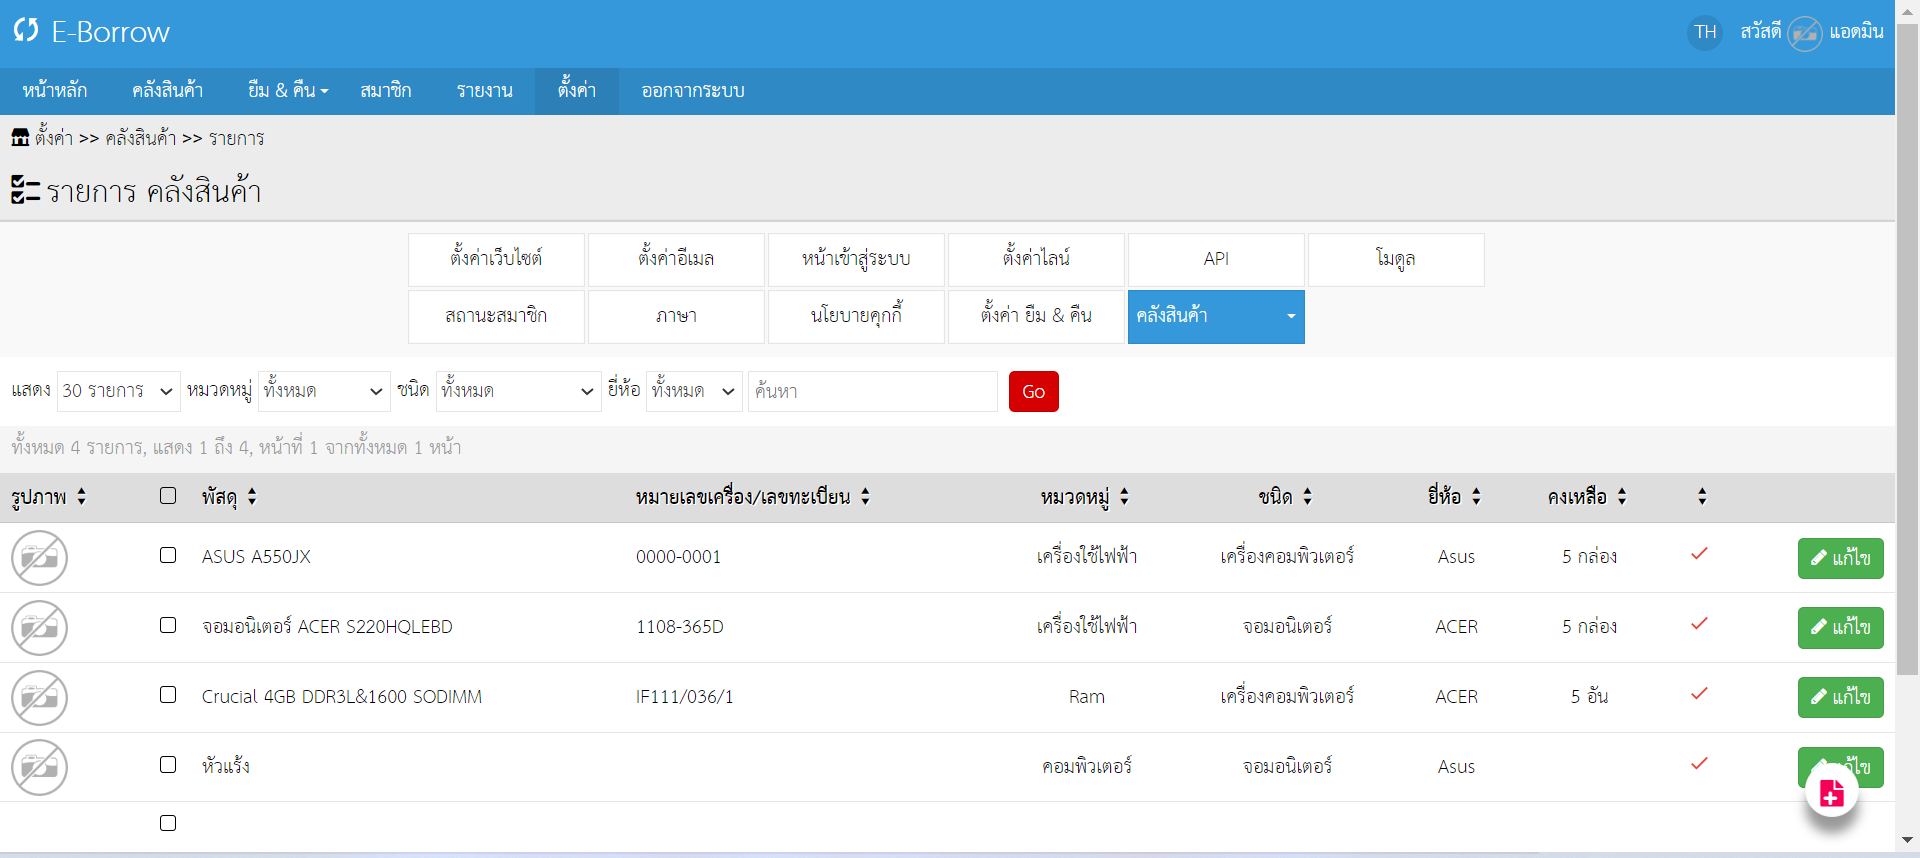The height and width of the screenshot is (858, 1920).
Task: Click the floating add-item button
Action: point(1832,793)
